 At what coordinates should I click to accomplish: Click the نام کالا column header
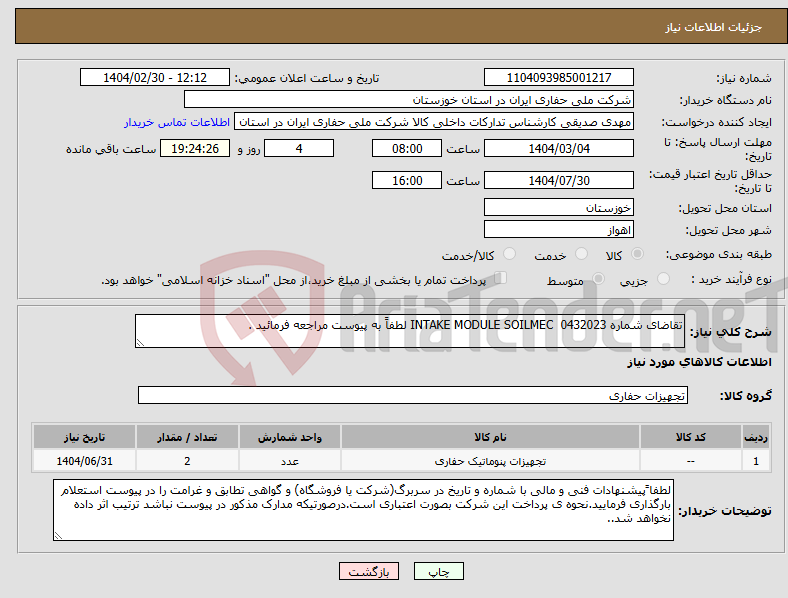tap(490, 437)
